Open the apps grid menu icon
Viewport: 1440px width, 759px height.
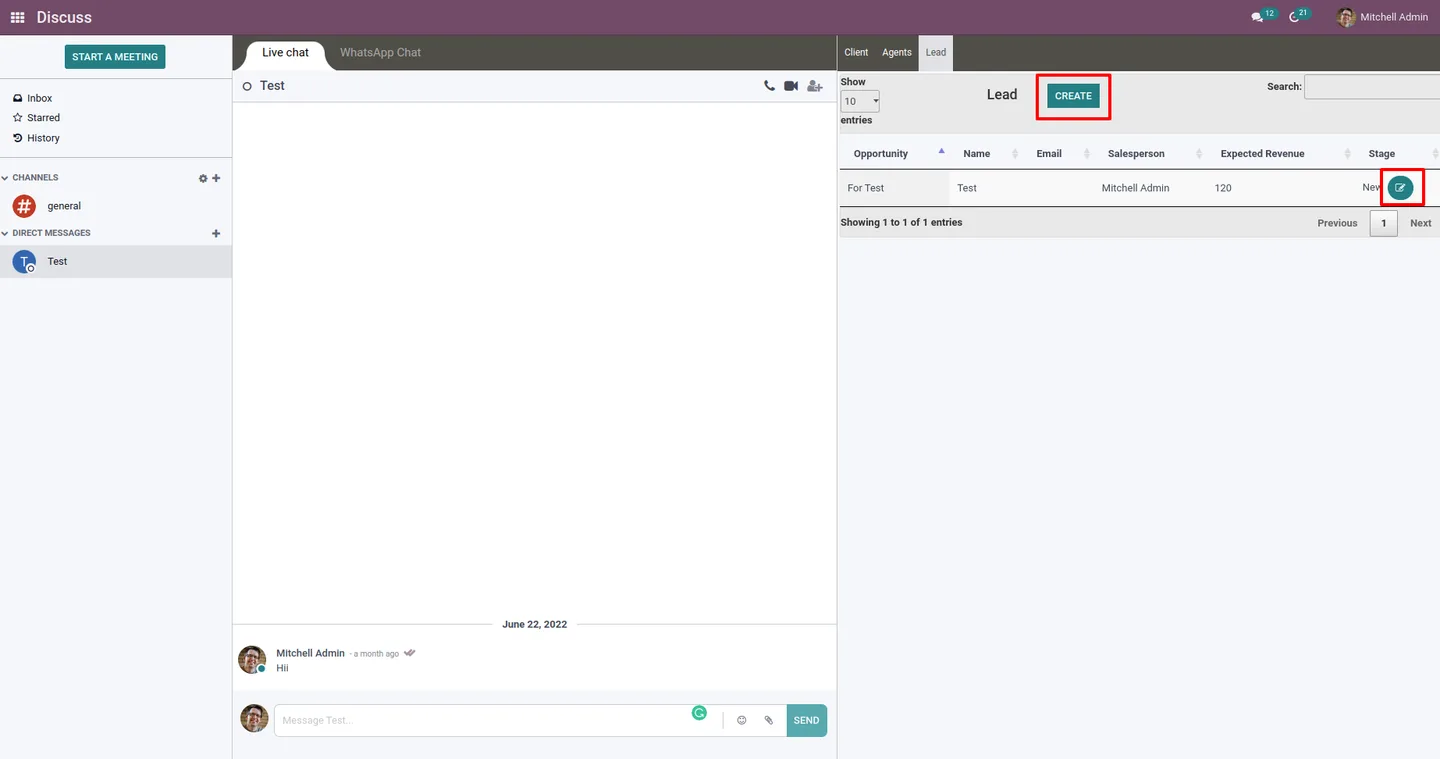click(17, 17)
